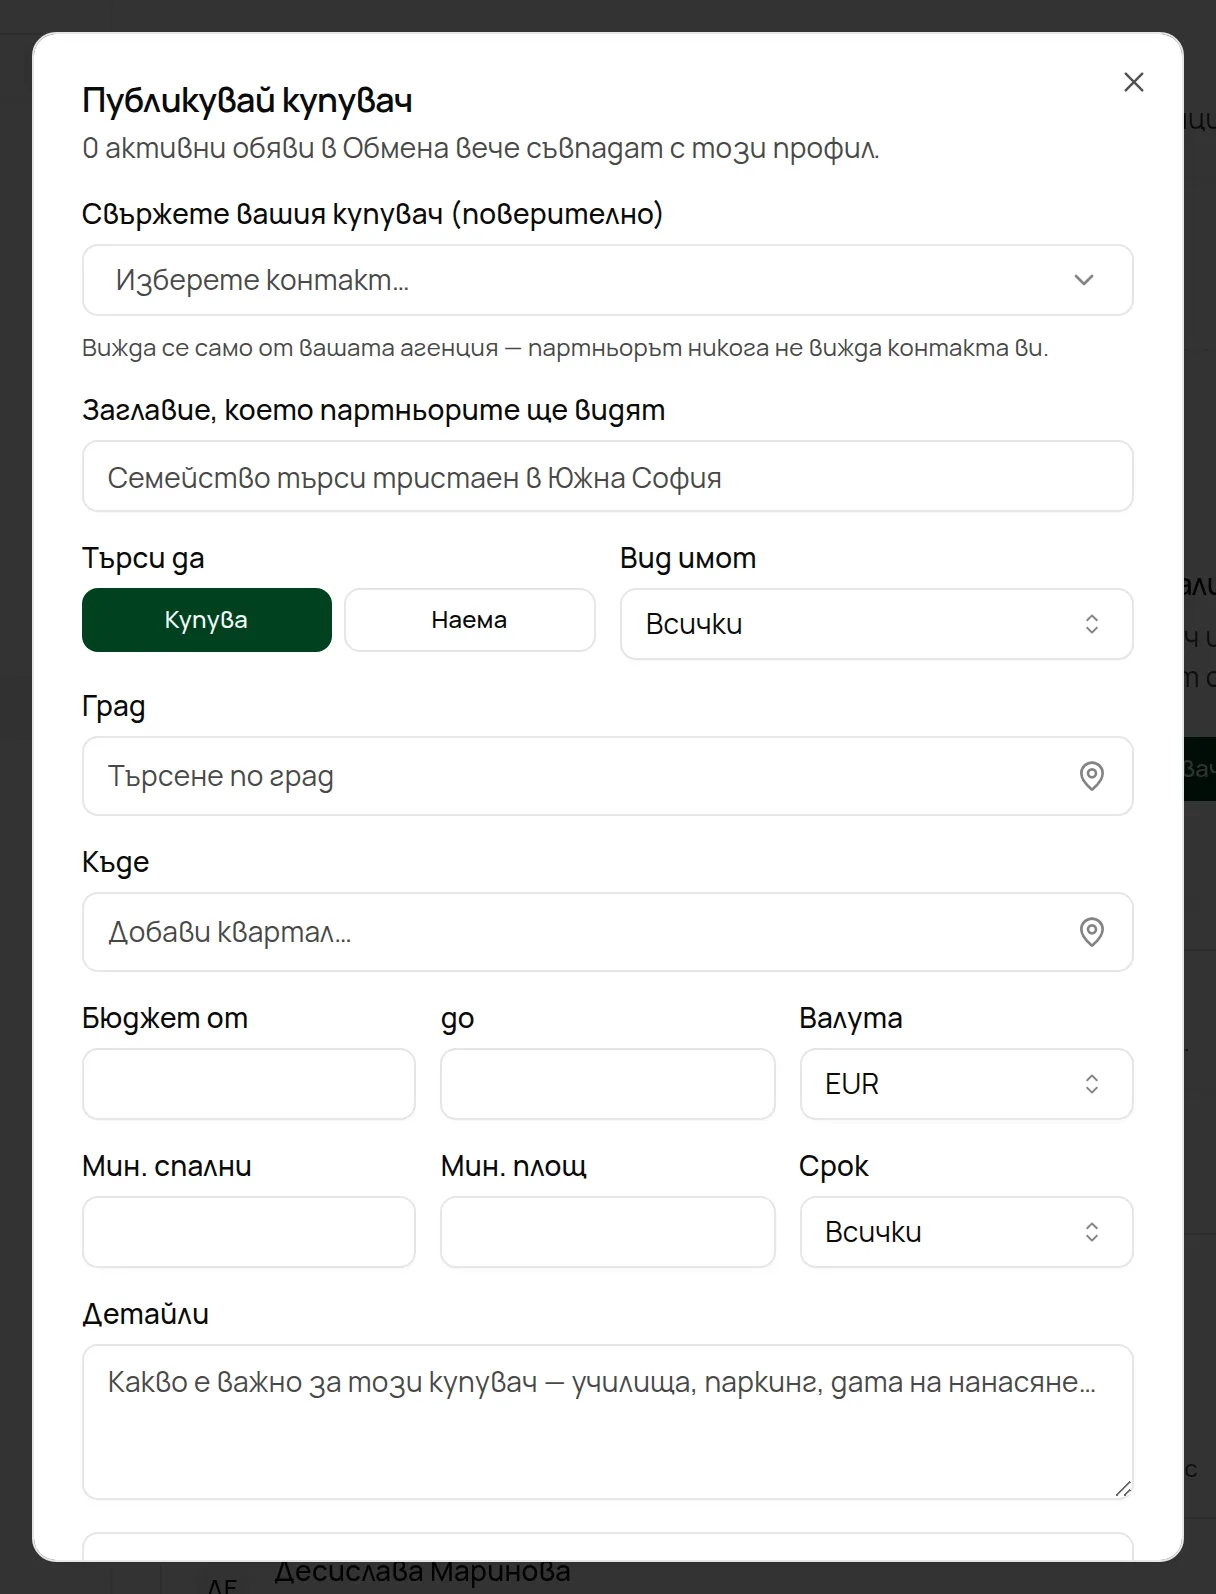The width and height of the screenshot is (1216, 1594).
Task: Click the Публикувай купувач heading
Action: [x=247, y=100]
